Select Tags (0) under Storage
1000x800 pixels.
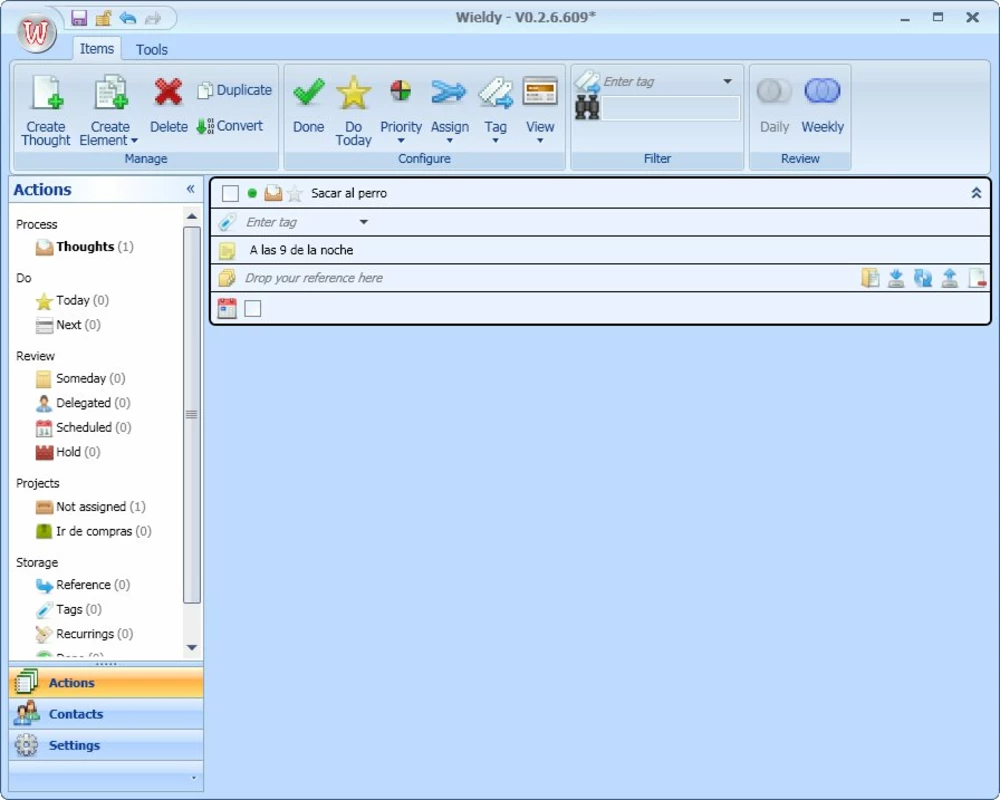69,610
